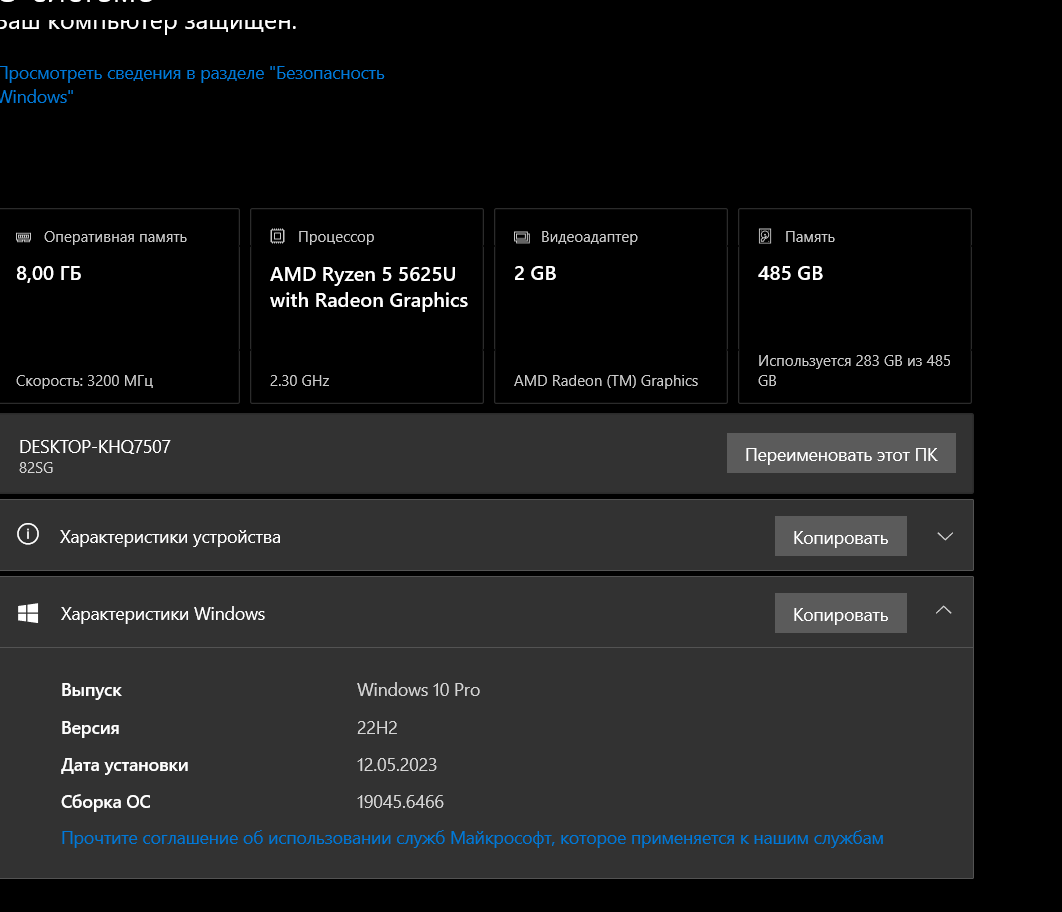Open the Безопасность Windows details link
The height and width of the screenshot is (912, 1062).
pyautogui.click(x=192, y=85)
